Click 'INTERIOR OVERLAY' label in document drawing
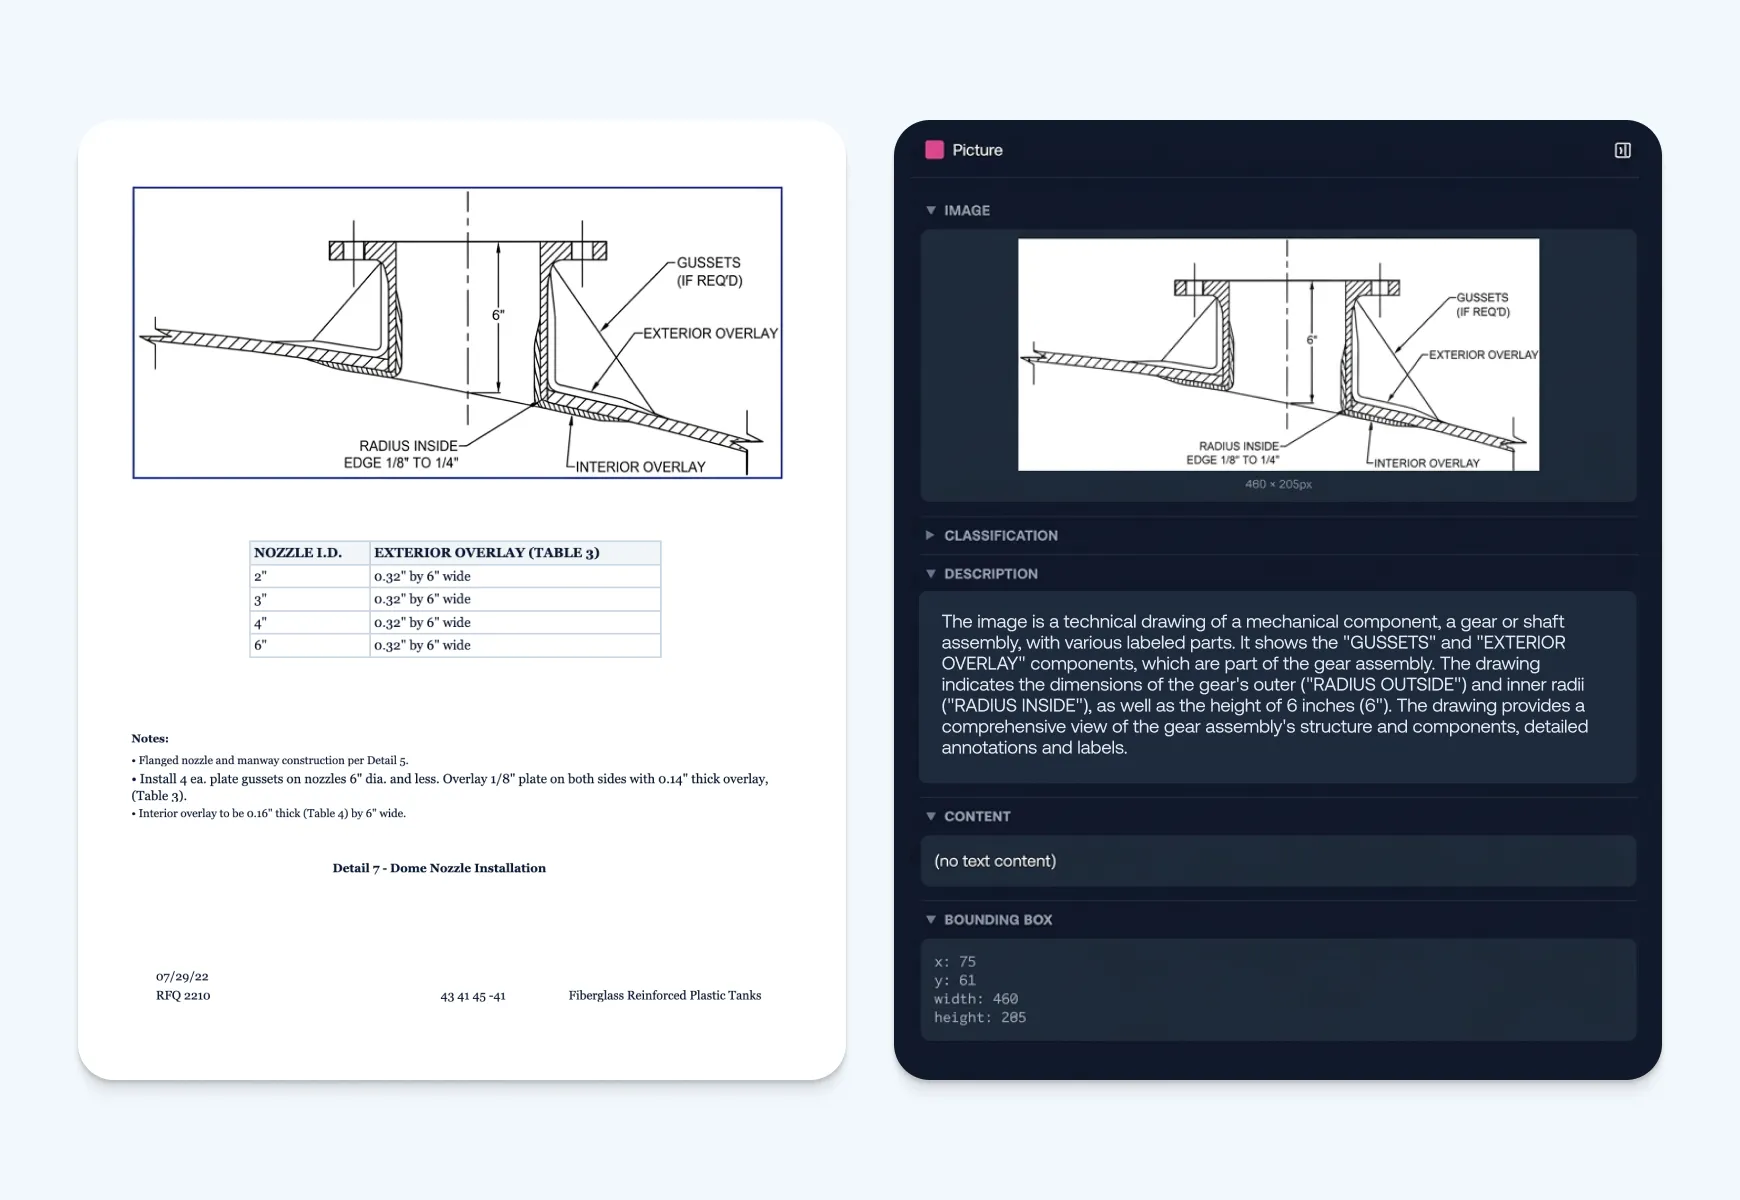 640,467
